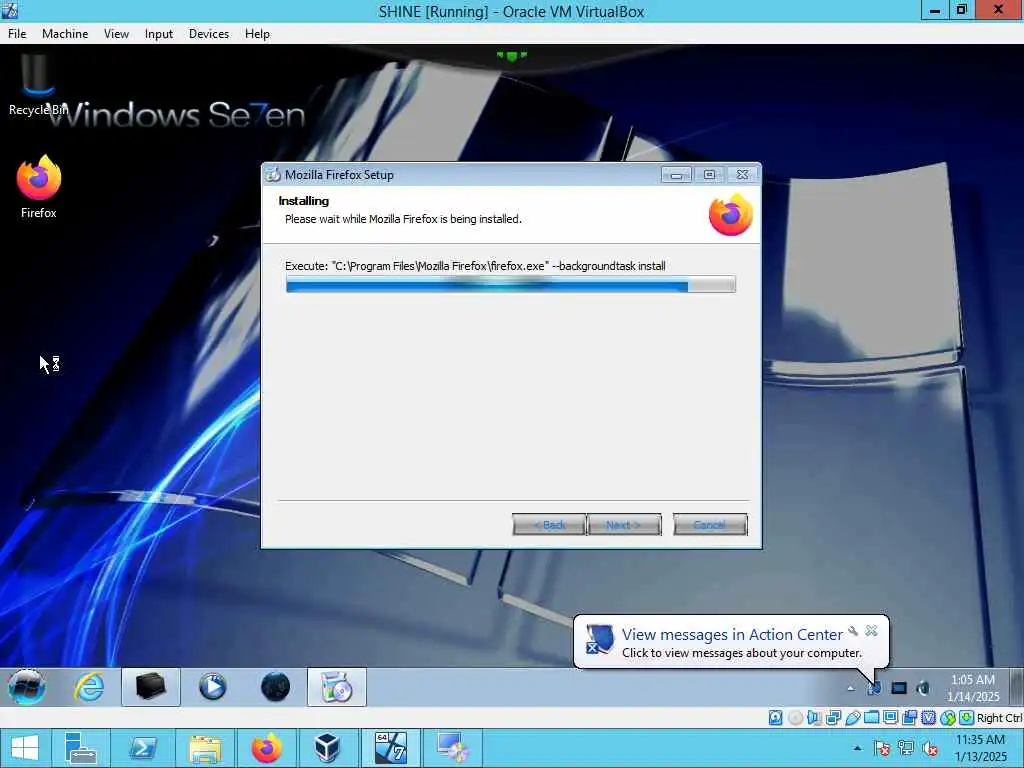This screenshot has width=1024, height=768.
Task: Click the host muted speaker tray icon
Action: click(x=930, y=748)
